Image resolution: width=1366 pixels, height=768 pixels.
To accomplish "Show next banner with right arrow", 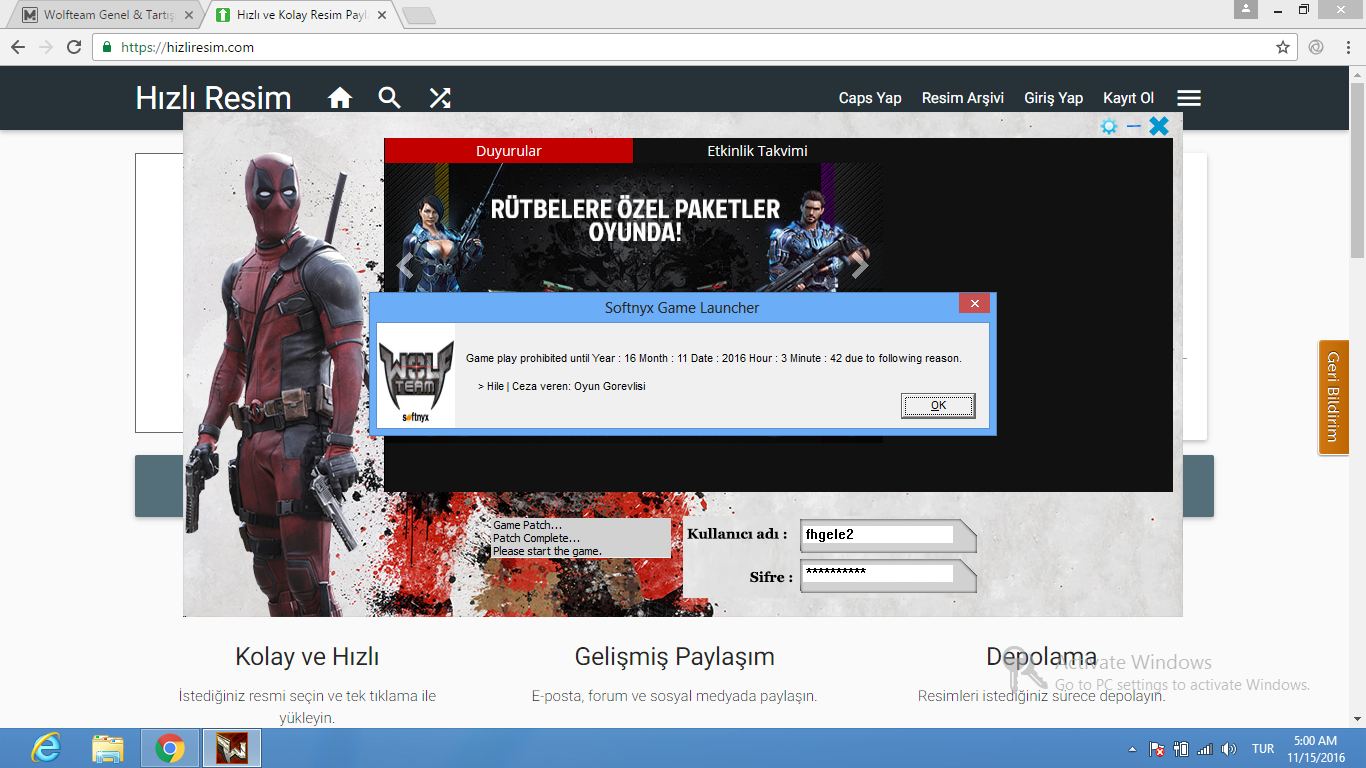I will pos(861,267).
